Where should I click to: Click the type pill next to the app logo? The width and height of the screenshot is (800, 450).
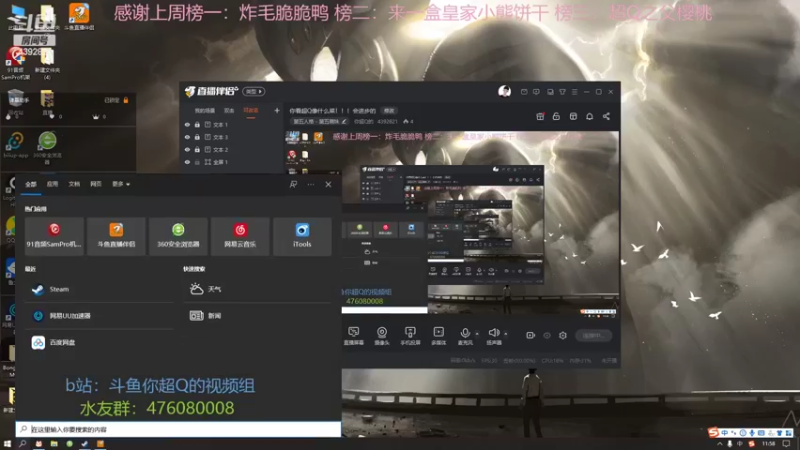254,91
